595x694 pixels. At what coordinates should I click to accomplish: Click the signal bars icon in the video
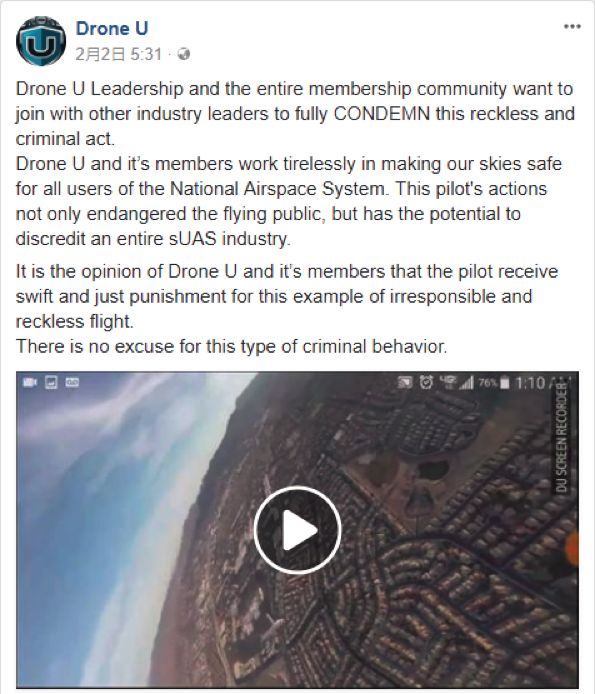point(466,382)
